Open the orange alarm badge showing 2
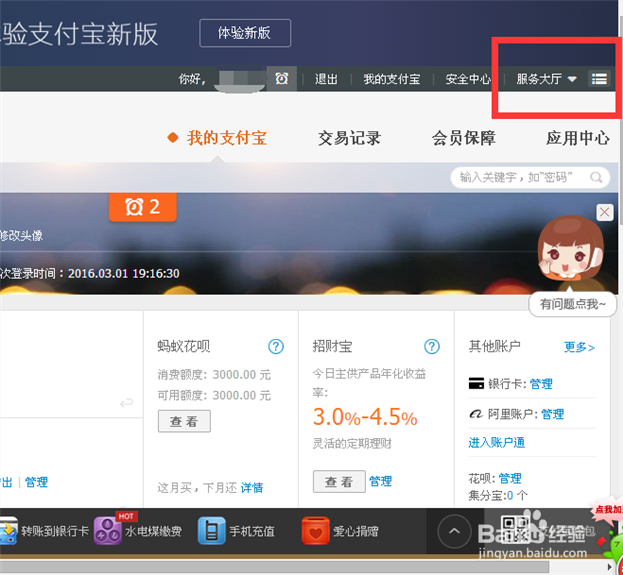 tap(143, 207)
